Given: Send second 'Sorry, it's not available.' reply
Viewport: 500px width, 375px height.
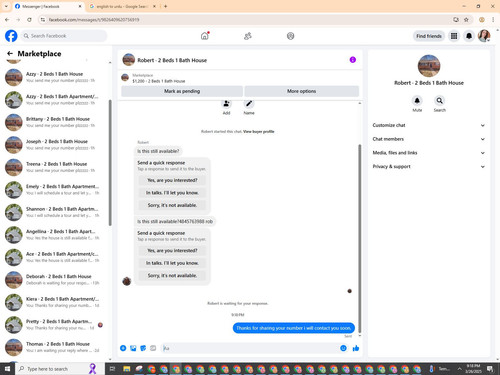Looking at the screenshot, I should point(172,276).
